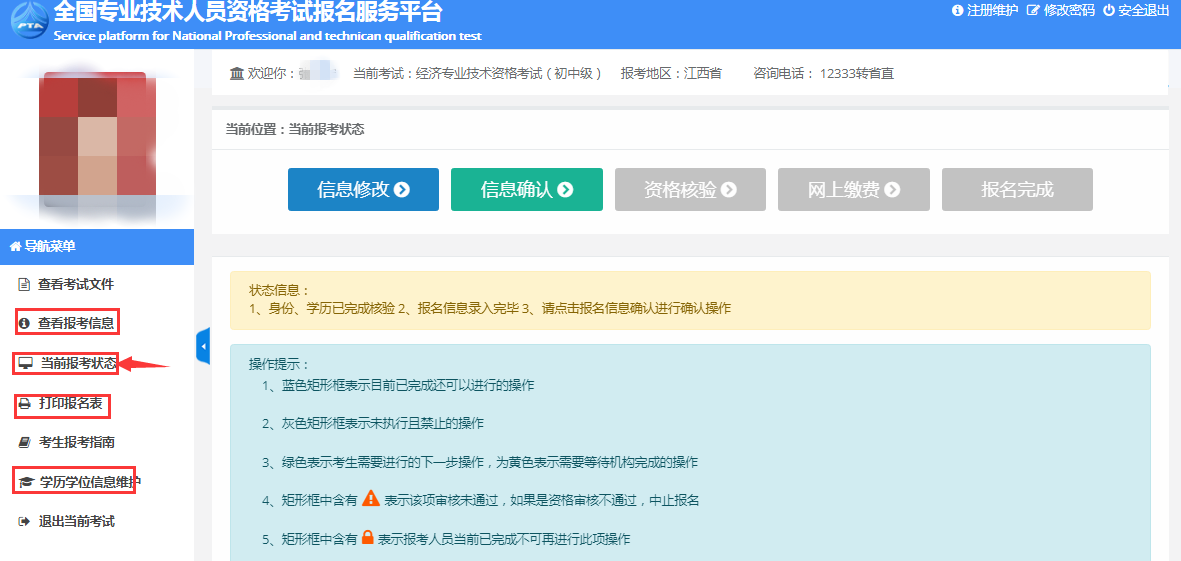Click the 导航菜单 header
The height and width of the screenshot is (561, 1181).
coord(96,246)
